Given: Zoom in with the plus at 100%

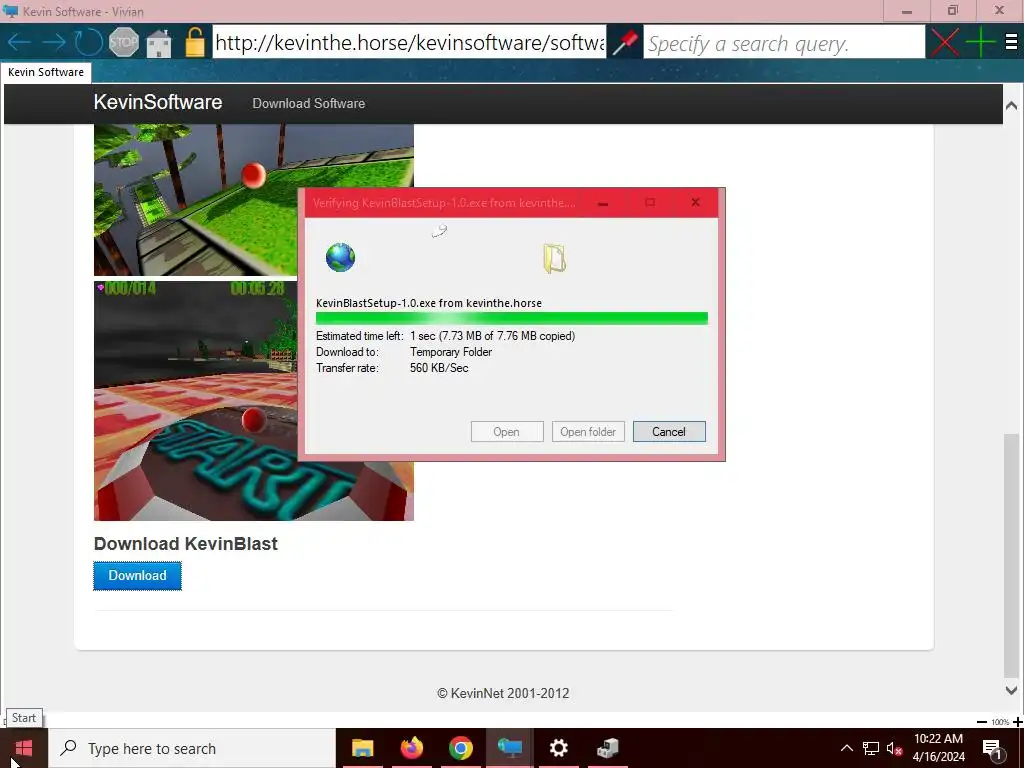Looking at the screenshot, I should click(x=1017, y=722).
